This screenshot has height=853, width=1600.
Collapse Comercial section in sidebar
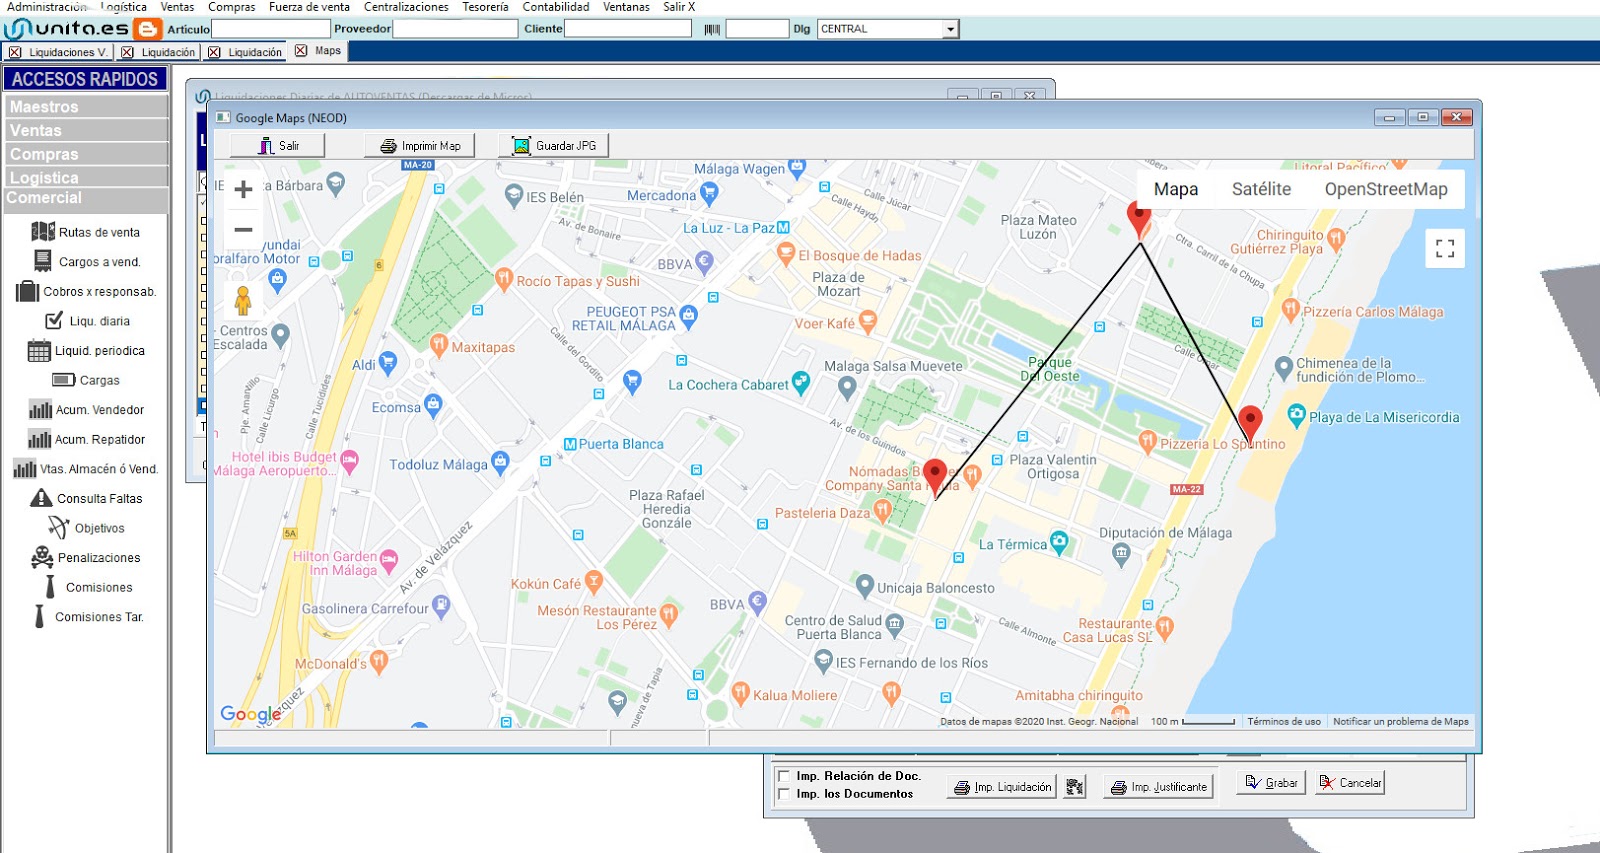85,199
